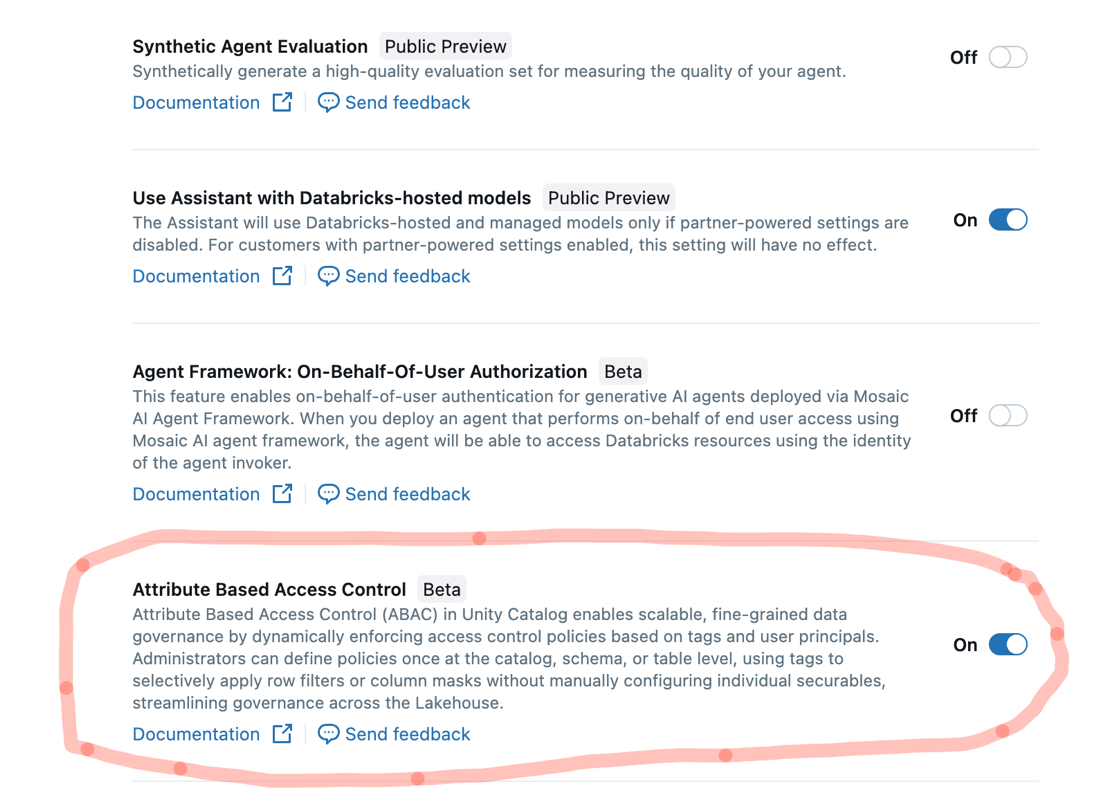1099x789 pixels.
Task: Click external-link icon under Attribute Based Access Control
Action: point(282,734)
